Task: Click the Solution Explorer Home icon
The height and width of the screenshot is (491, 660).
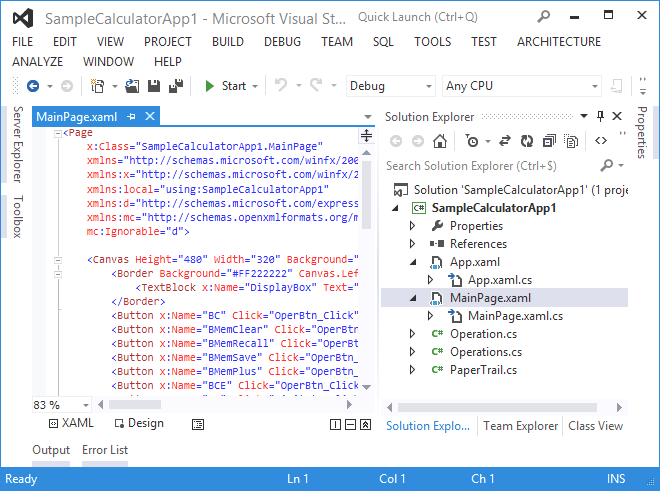Action: click(x=440, y=141)
